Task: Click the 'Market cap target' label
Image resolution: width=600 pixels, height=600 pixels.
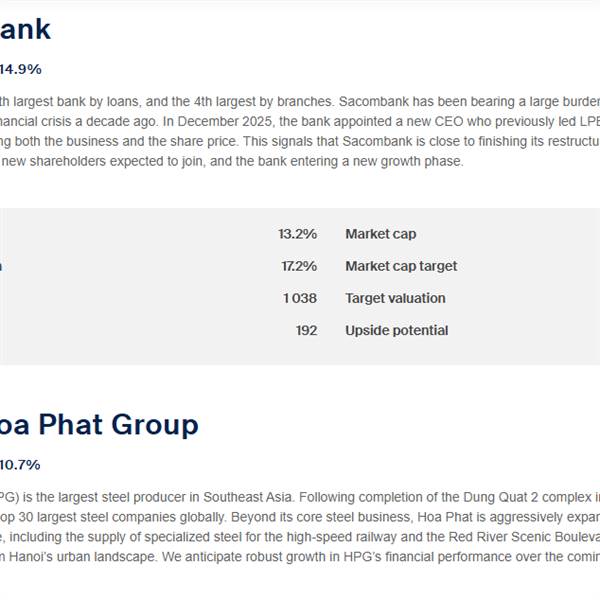Action: pos(401,266)
